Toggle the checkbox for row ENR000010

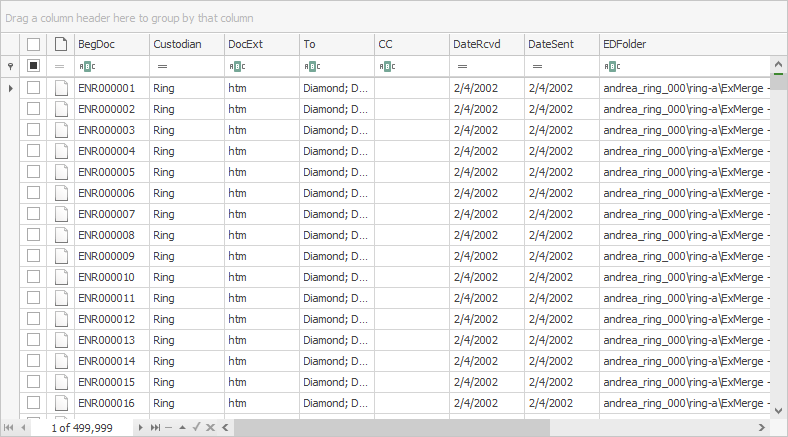(34, 277)
